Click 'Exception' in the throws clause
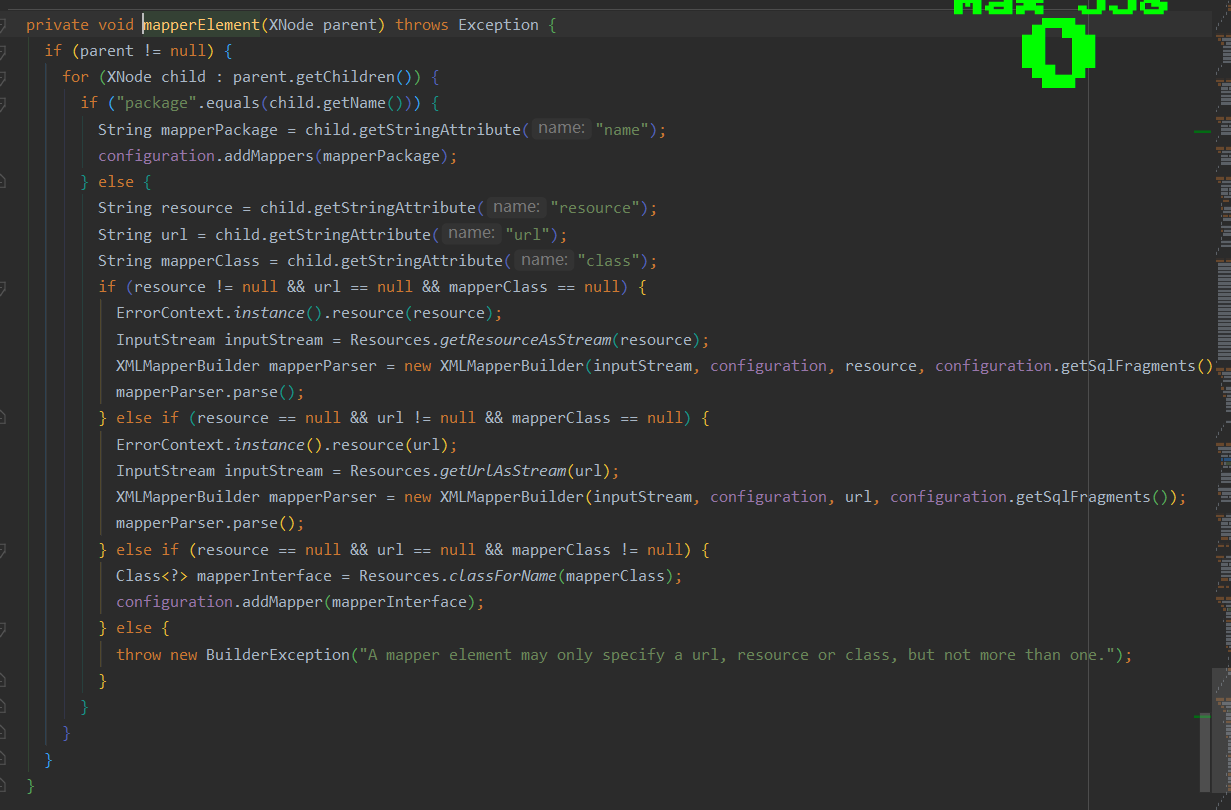1231x810 pixels. click(498, 25)
